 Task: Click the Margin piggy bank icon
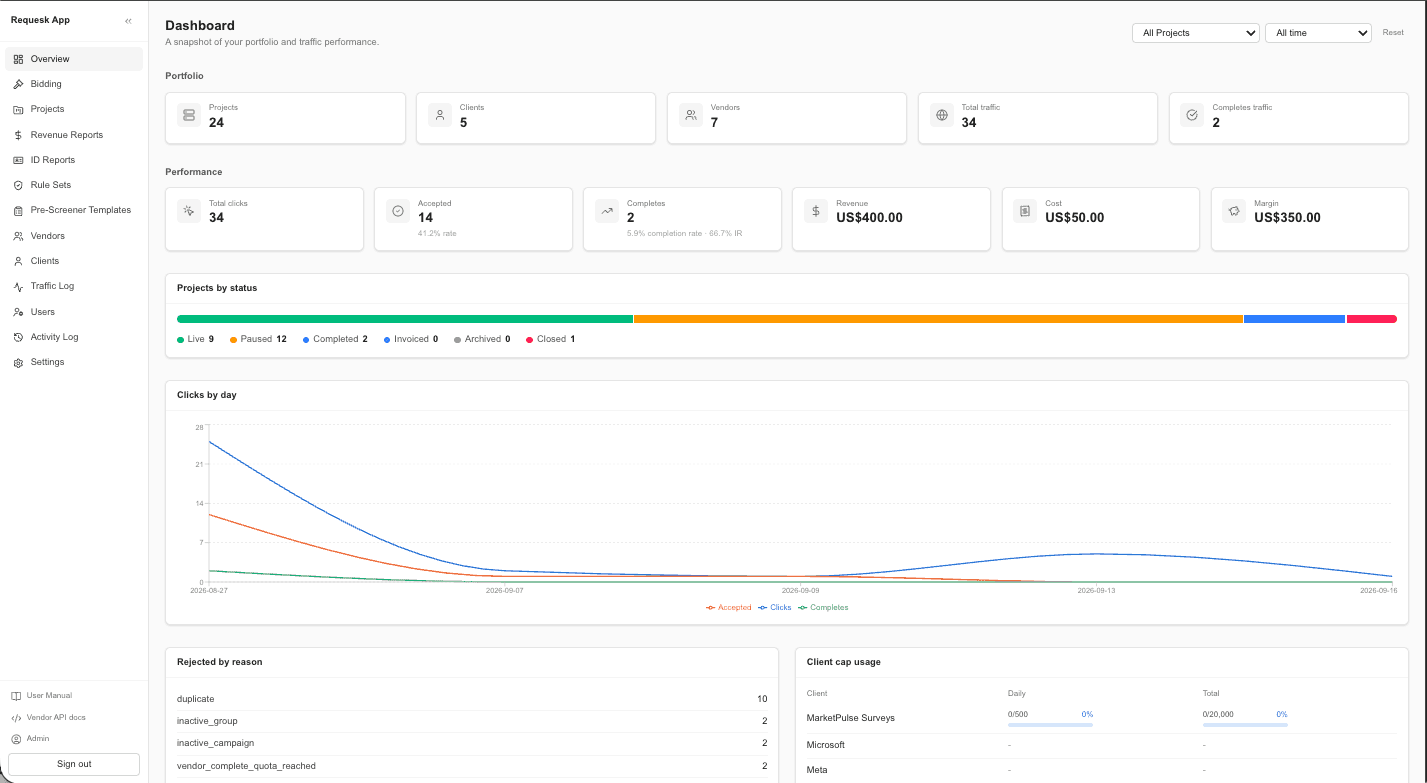(1234, 211)
